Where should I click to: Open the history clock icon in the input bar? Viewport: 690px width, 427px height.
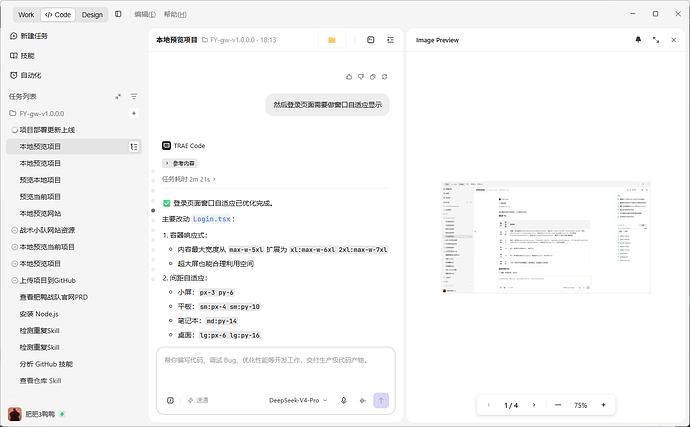170,400
